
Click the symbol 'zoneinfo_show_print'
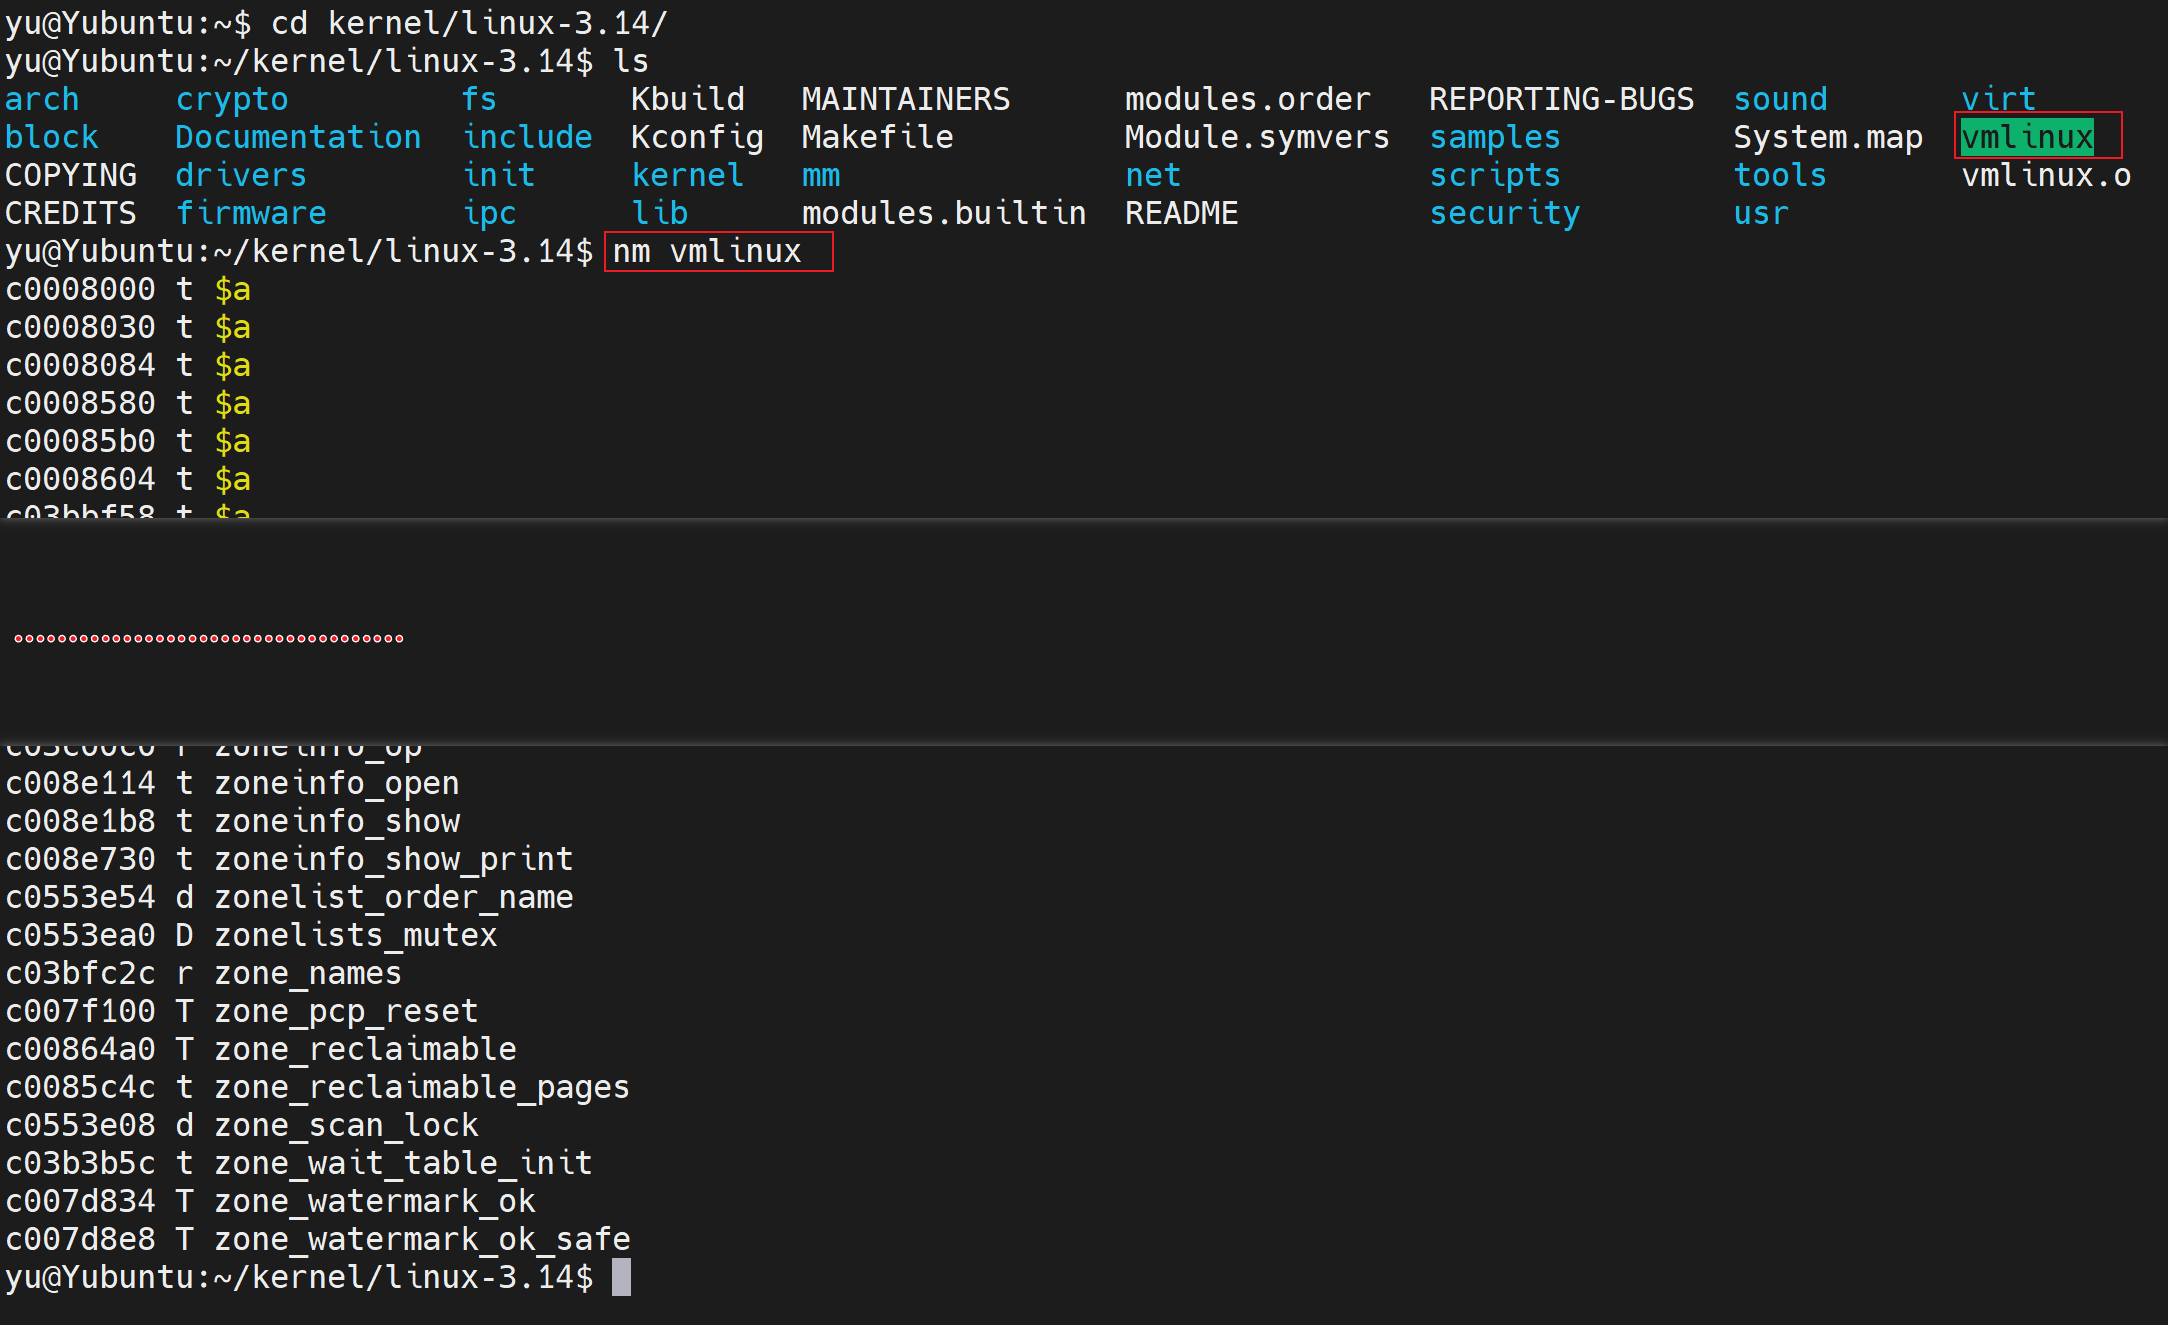pyautogui.click(x=393, y=859)
